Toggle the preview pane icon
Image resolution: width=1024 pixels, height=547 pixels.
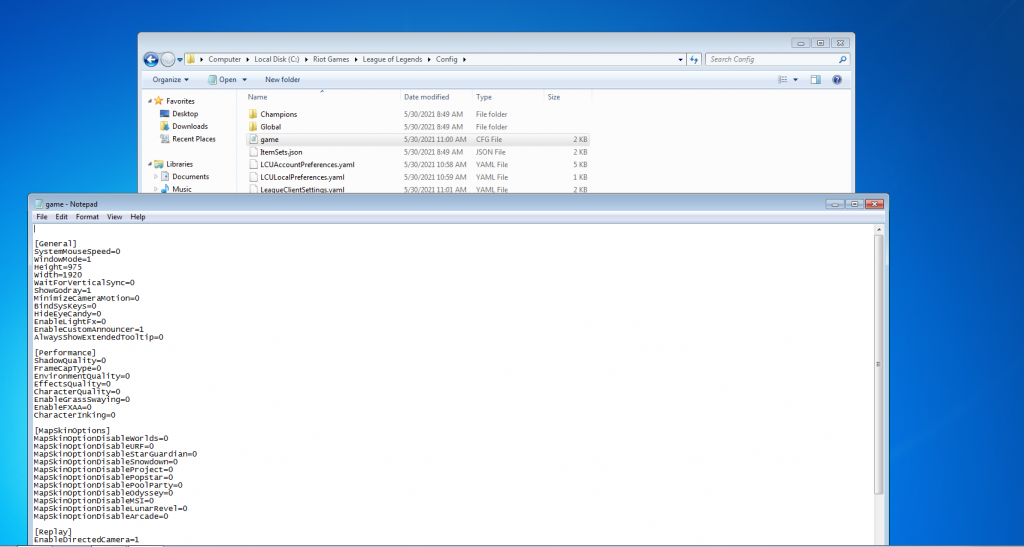click(815, 80)
